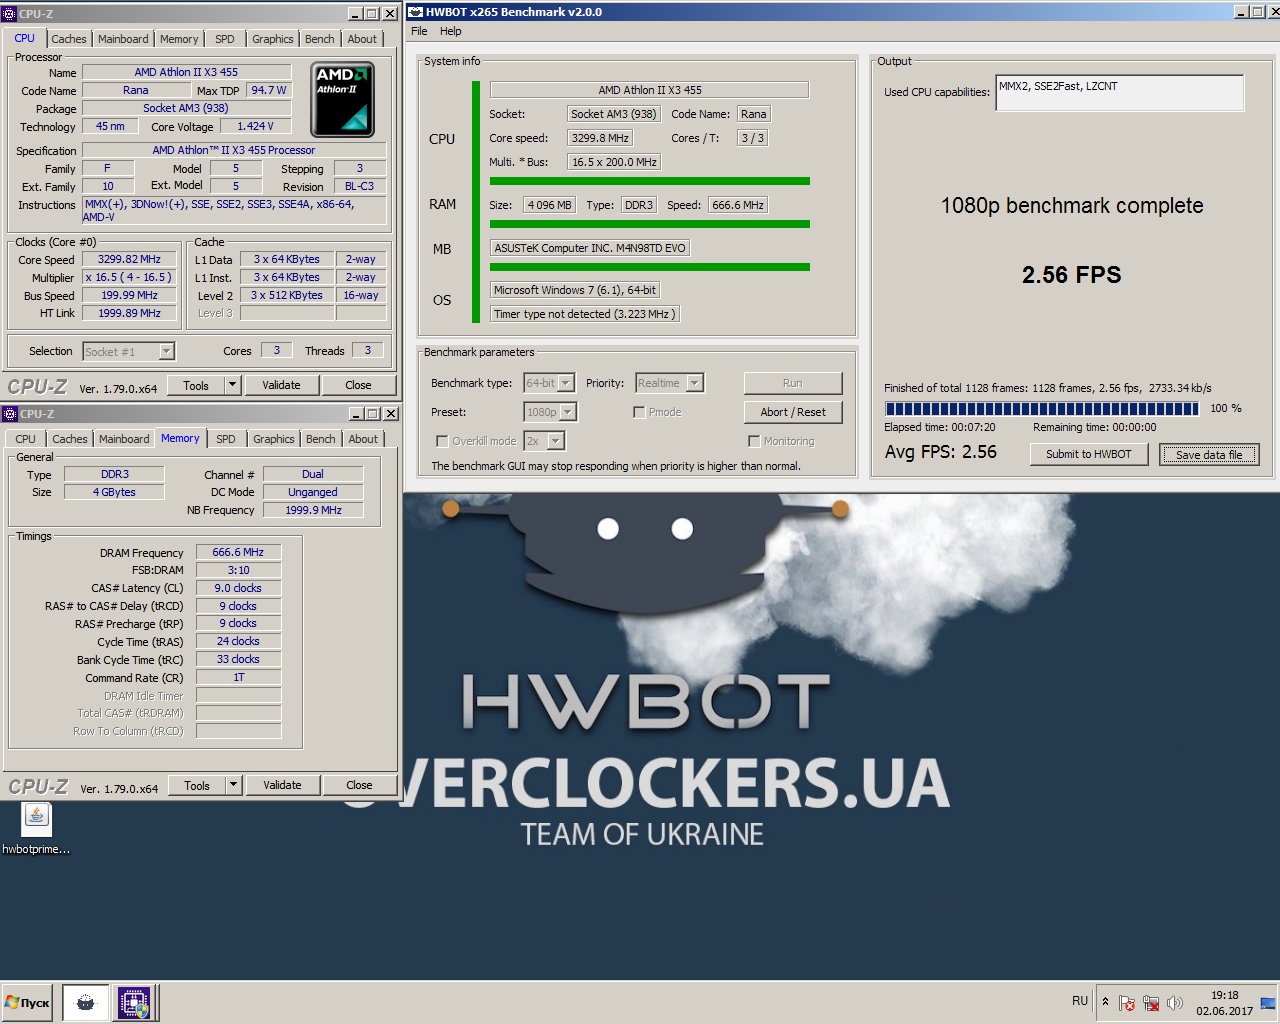Open Memory tab in the CPU-Z window showing processor info
This screenshot has width=1280, height=1024.
(179, 39)
